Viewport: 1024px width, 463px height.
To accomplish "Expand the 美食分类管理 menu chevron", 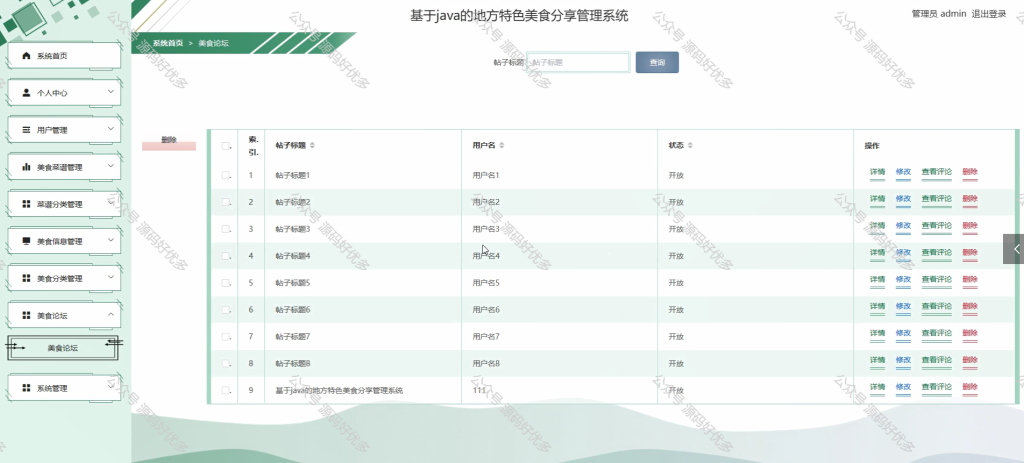I will (110, 278).
